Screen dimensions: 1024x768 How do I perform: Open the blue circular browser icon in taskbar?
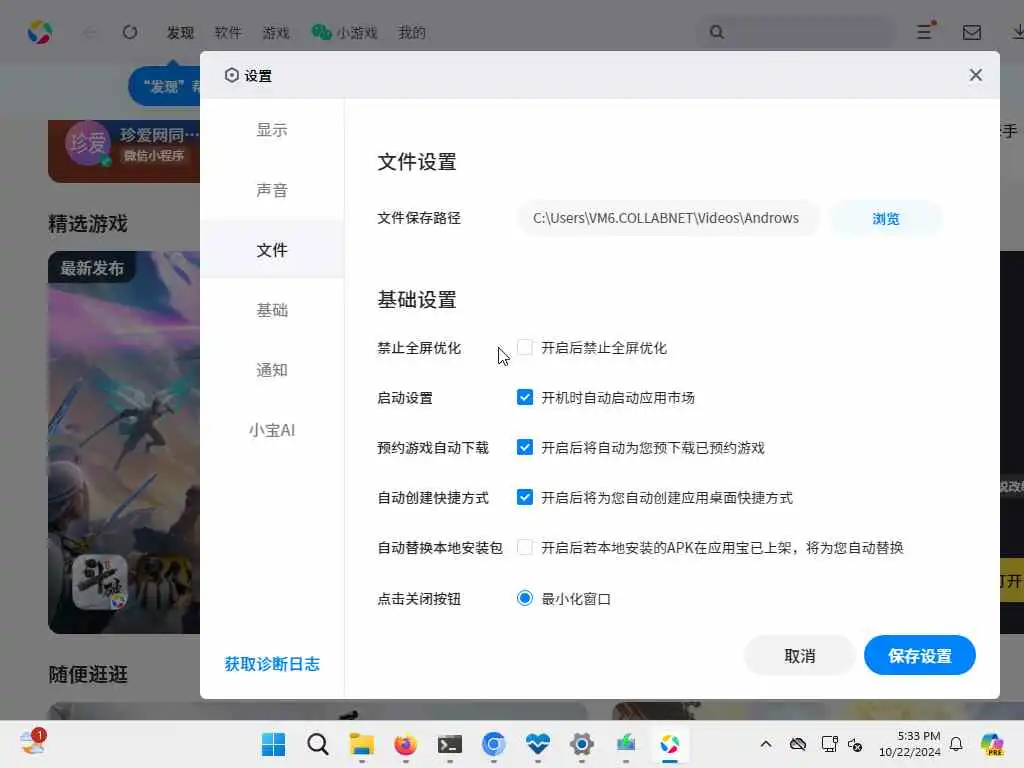coord(494,744)
